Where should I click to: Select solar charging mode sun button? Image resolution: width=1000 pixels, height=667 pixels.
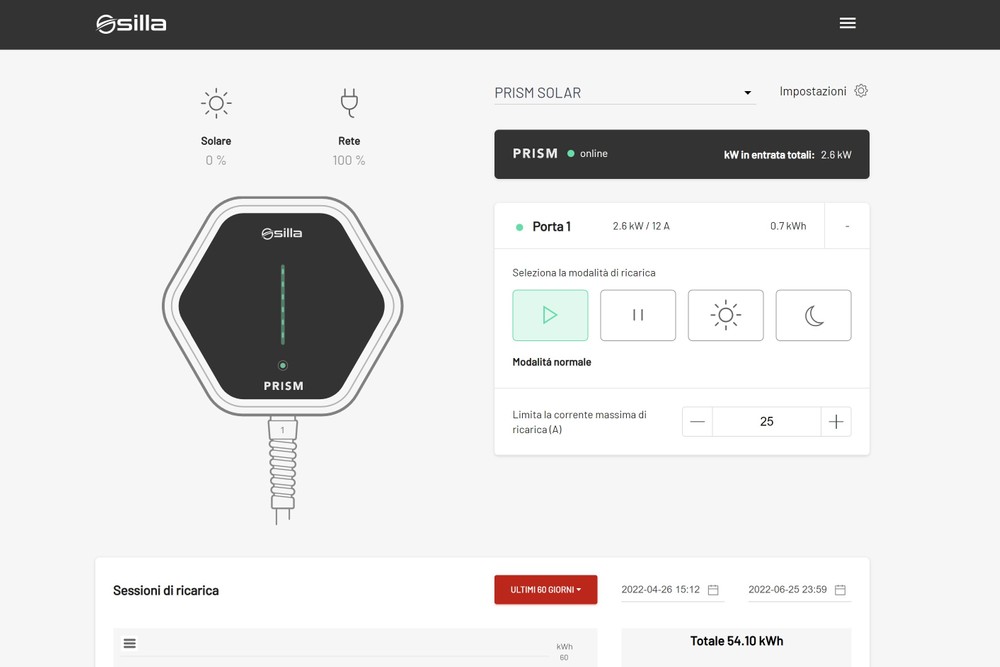click(726, 315)
